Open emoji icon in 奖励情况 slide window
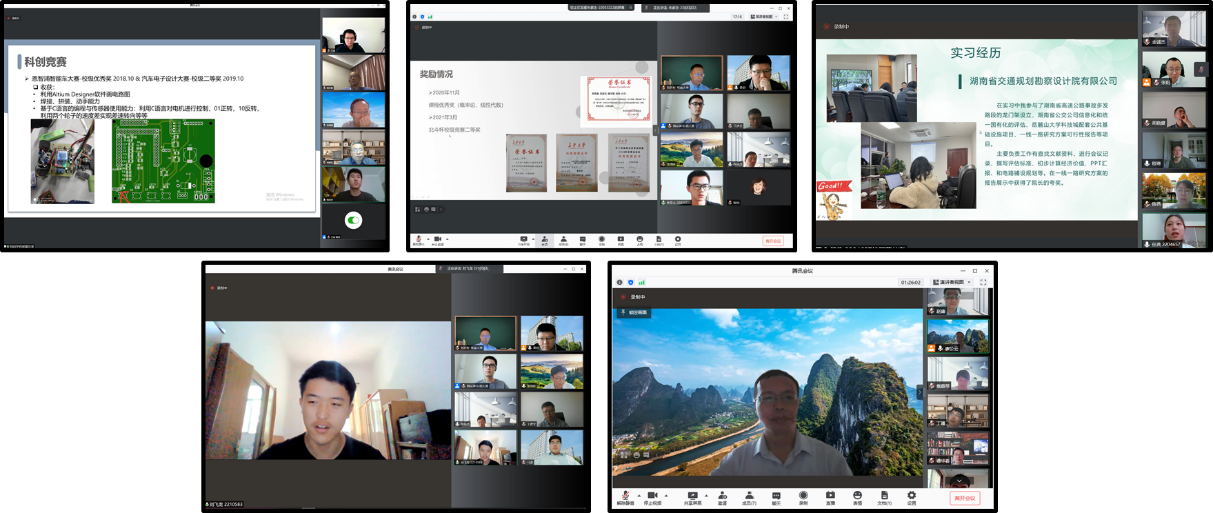This screenshot has width=1213, height=513. (x=640, y=241)
